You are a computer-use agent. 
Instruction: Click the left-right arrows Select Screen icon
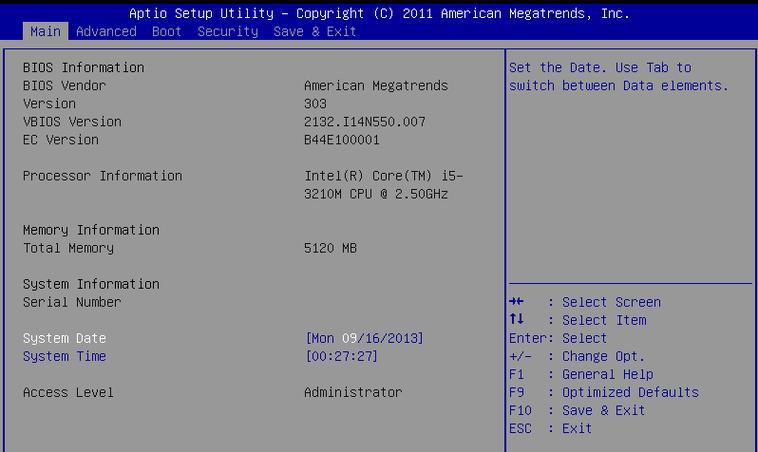516,302
